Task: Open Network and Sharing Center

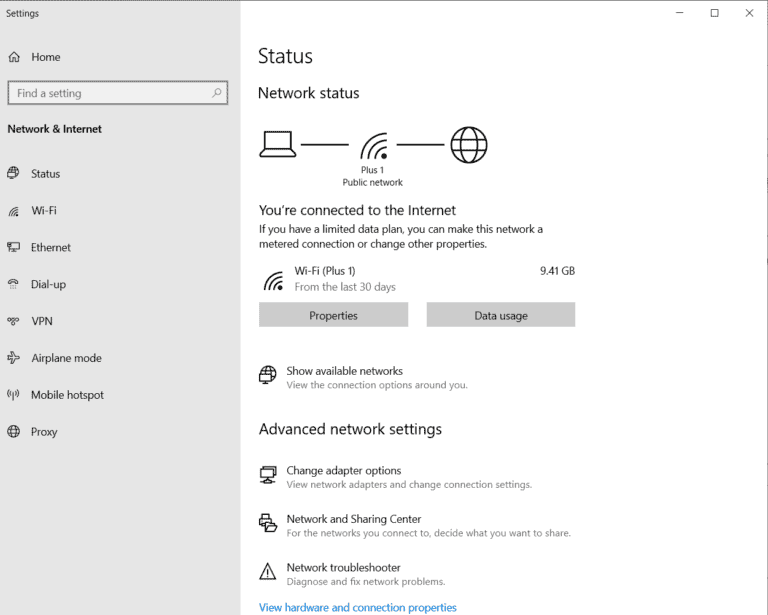Action: coord(353,519)
